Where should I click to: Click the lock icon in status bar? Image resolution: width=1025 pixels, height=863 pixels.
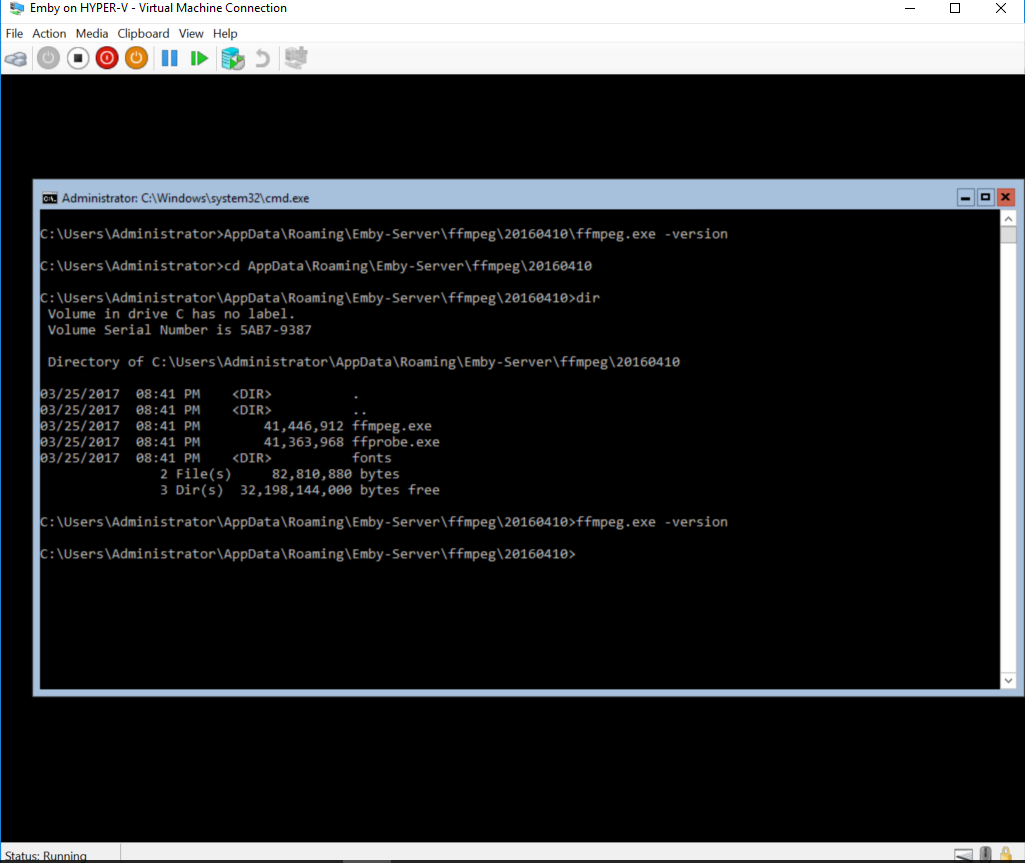[1006, 854]
